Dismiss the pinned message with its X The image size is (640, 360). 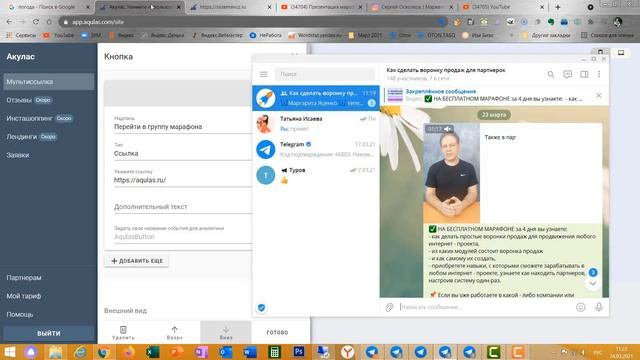pyautogui.click(x=599, y=96)
